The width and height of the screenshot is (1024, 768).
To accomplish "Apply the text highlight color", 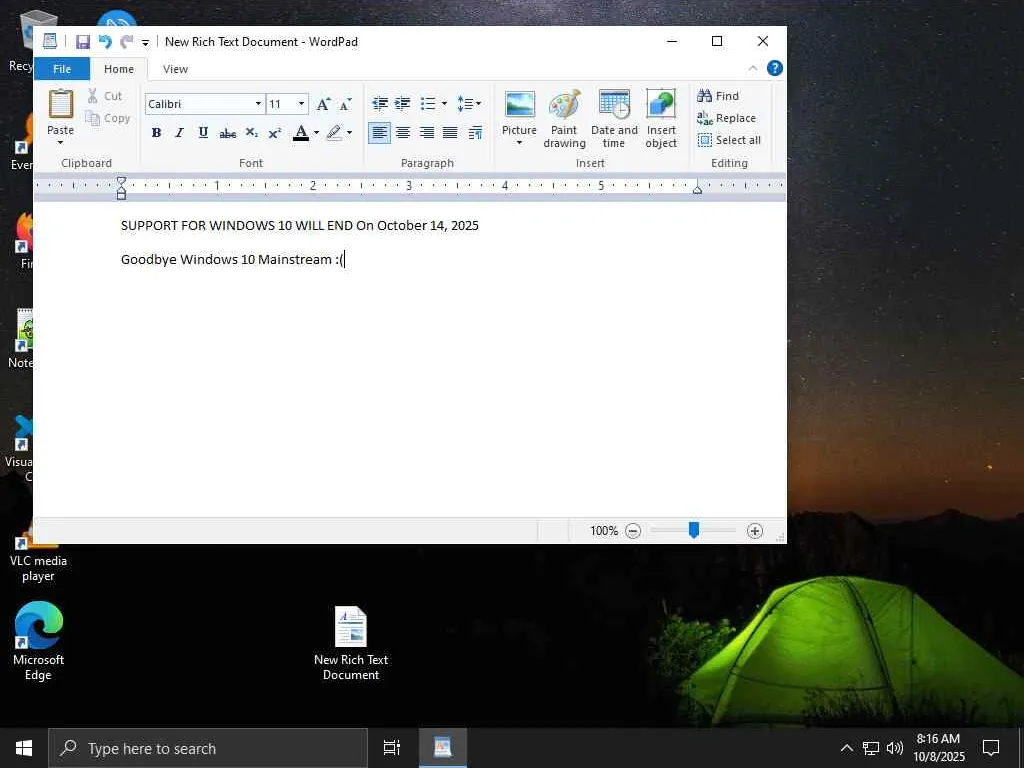I will (334, 133).
